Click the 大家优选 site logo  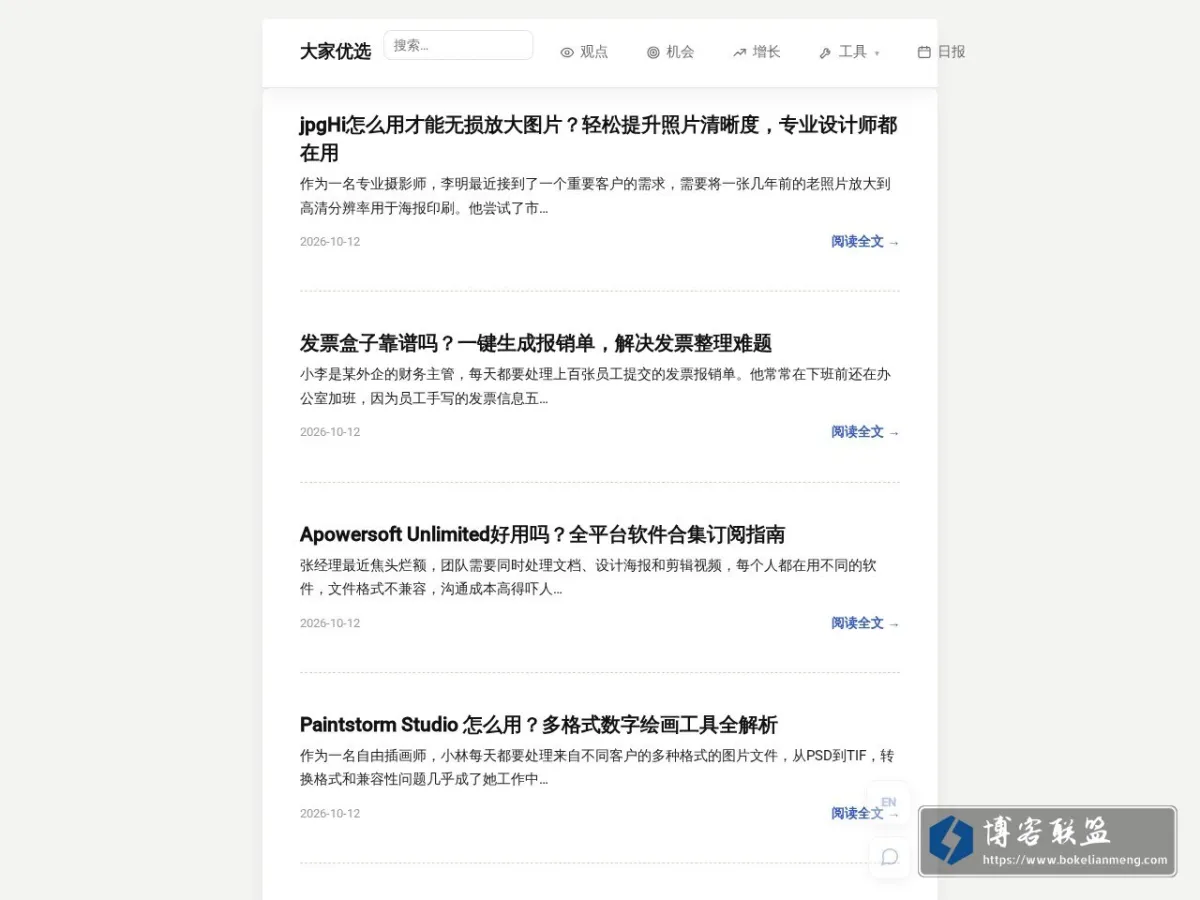pyautogui.click(x=335, y=51)
